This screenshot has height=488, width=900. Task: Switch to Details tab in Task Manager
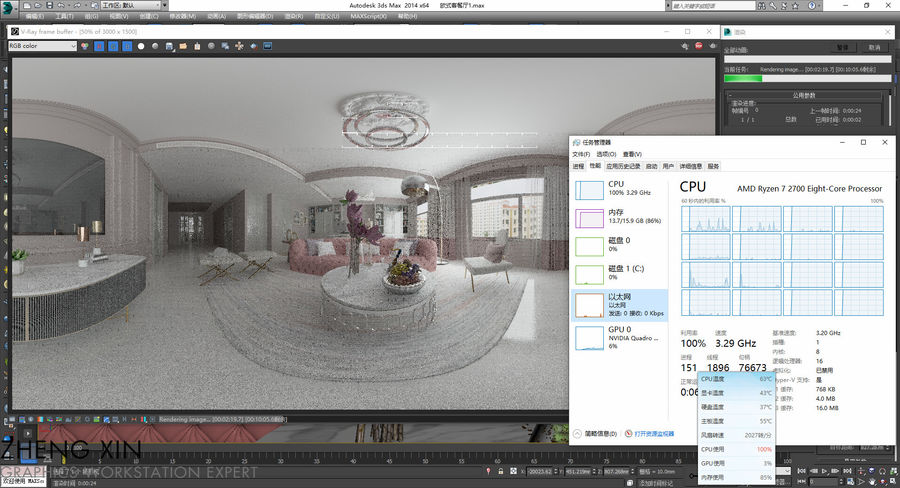pyautogui.click(x=690, y=166)
